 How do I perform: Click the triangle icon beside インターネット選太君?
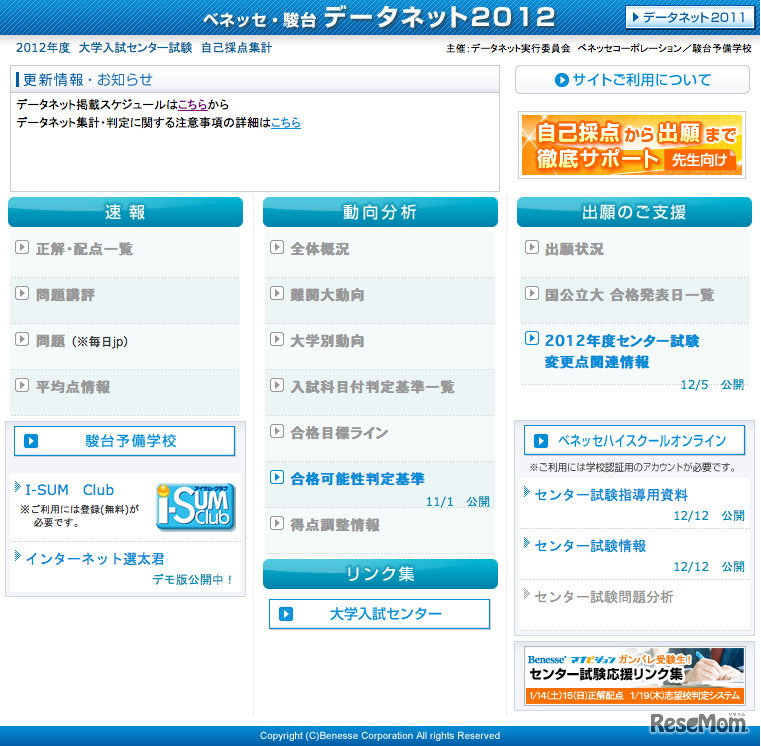tap(18, 556)
